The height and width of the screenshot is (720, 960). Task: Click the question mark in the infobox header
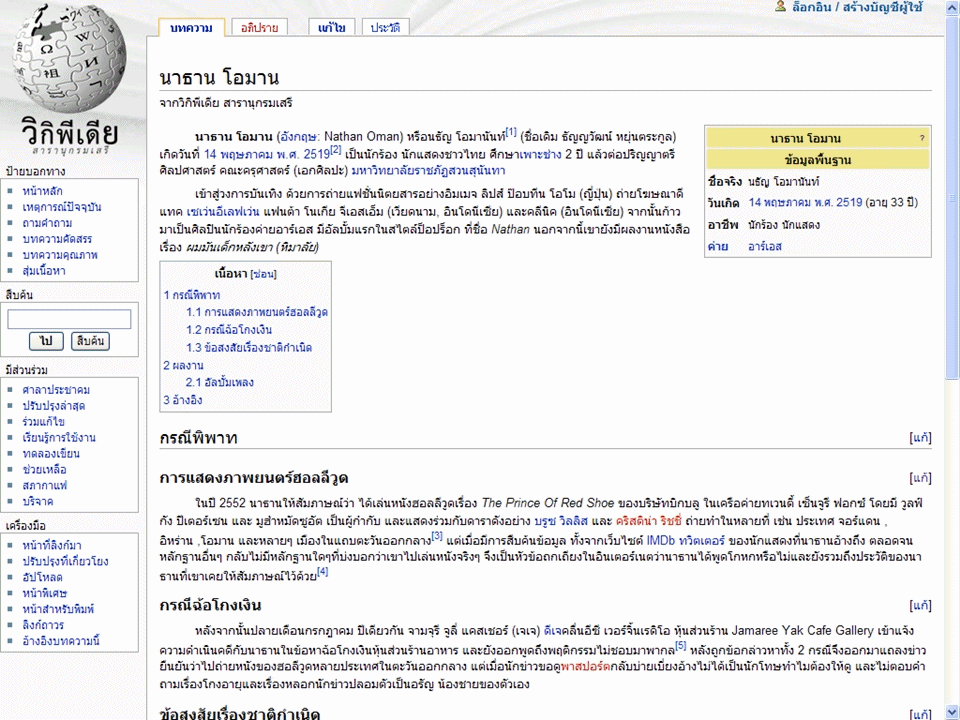click(921, 138)
